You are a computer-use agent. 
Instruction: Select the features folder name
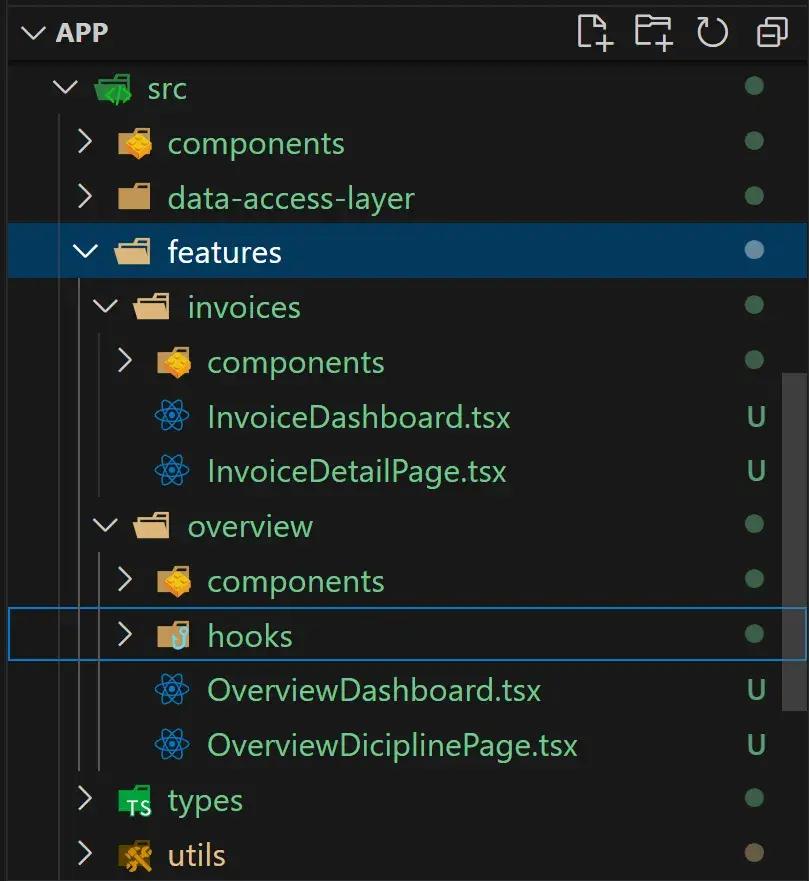(225, 252)
